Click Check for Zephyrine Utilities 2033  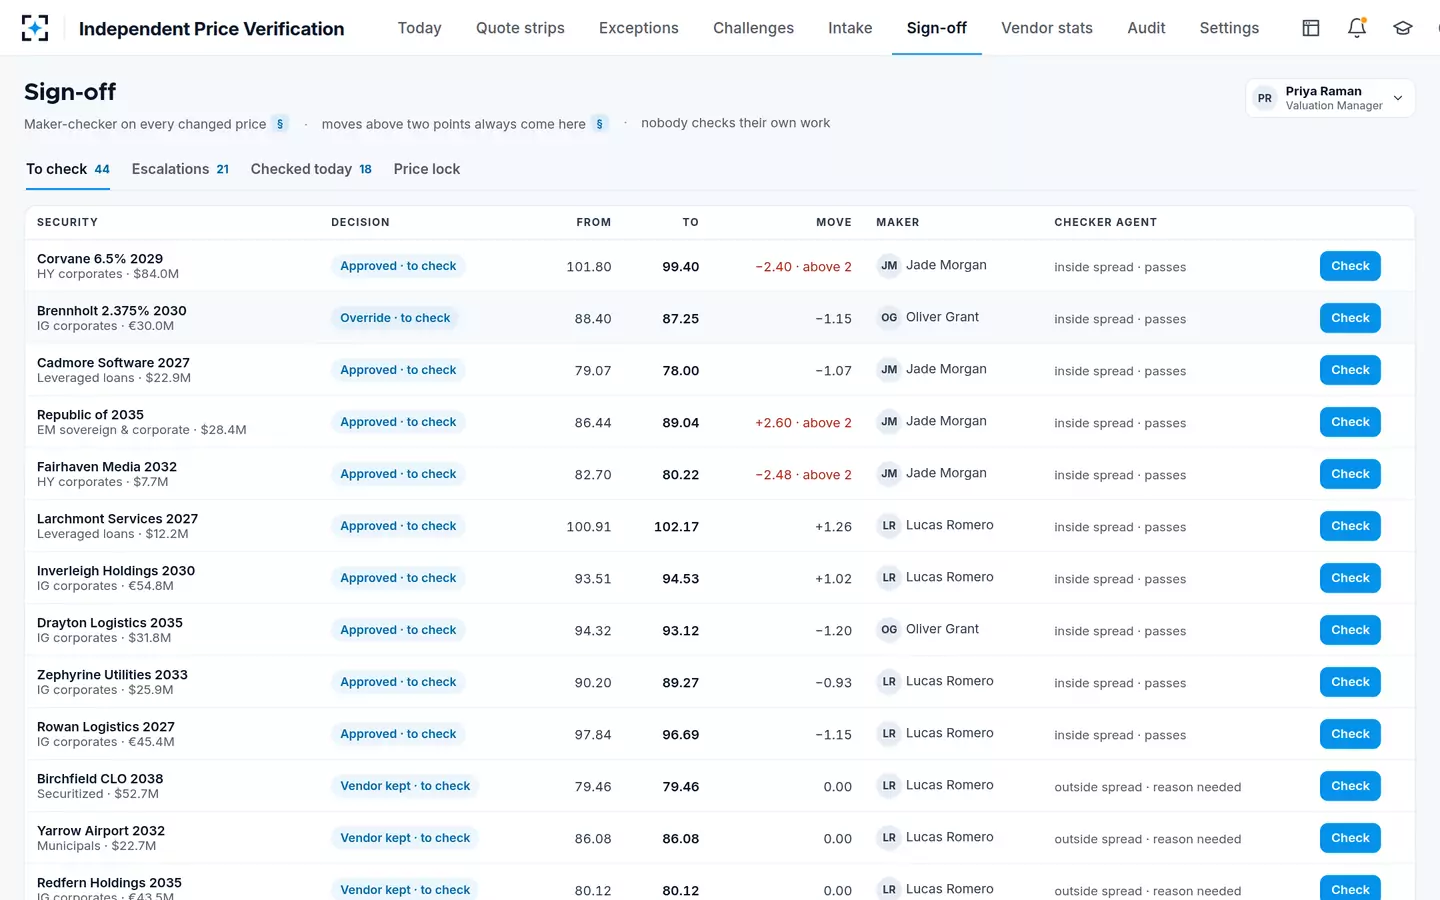point(1350,682)
